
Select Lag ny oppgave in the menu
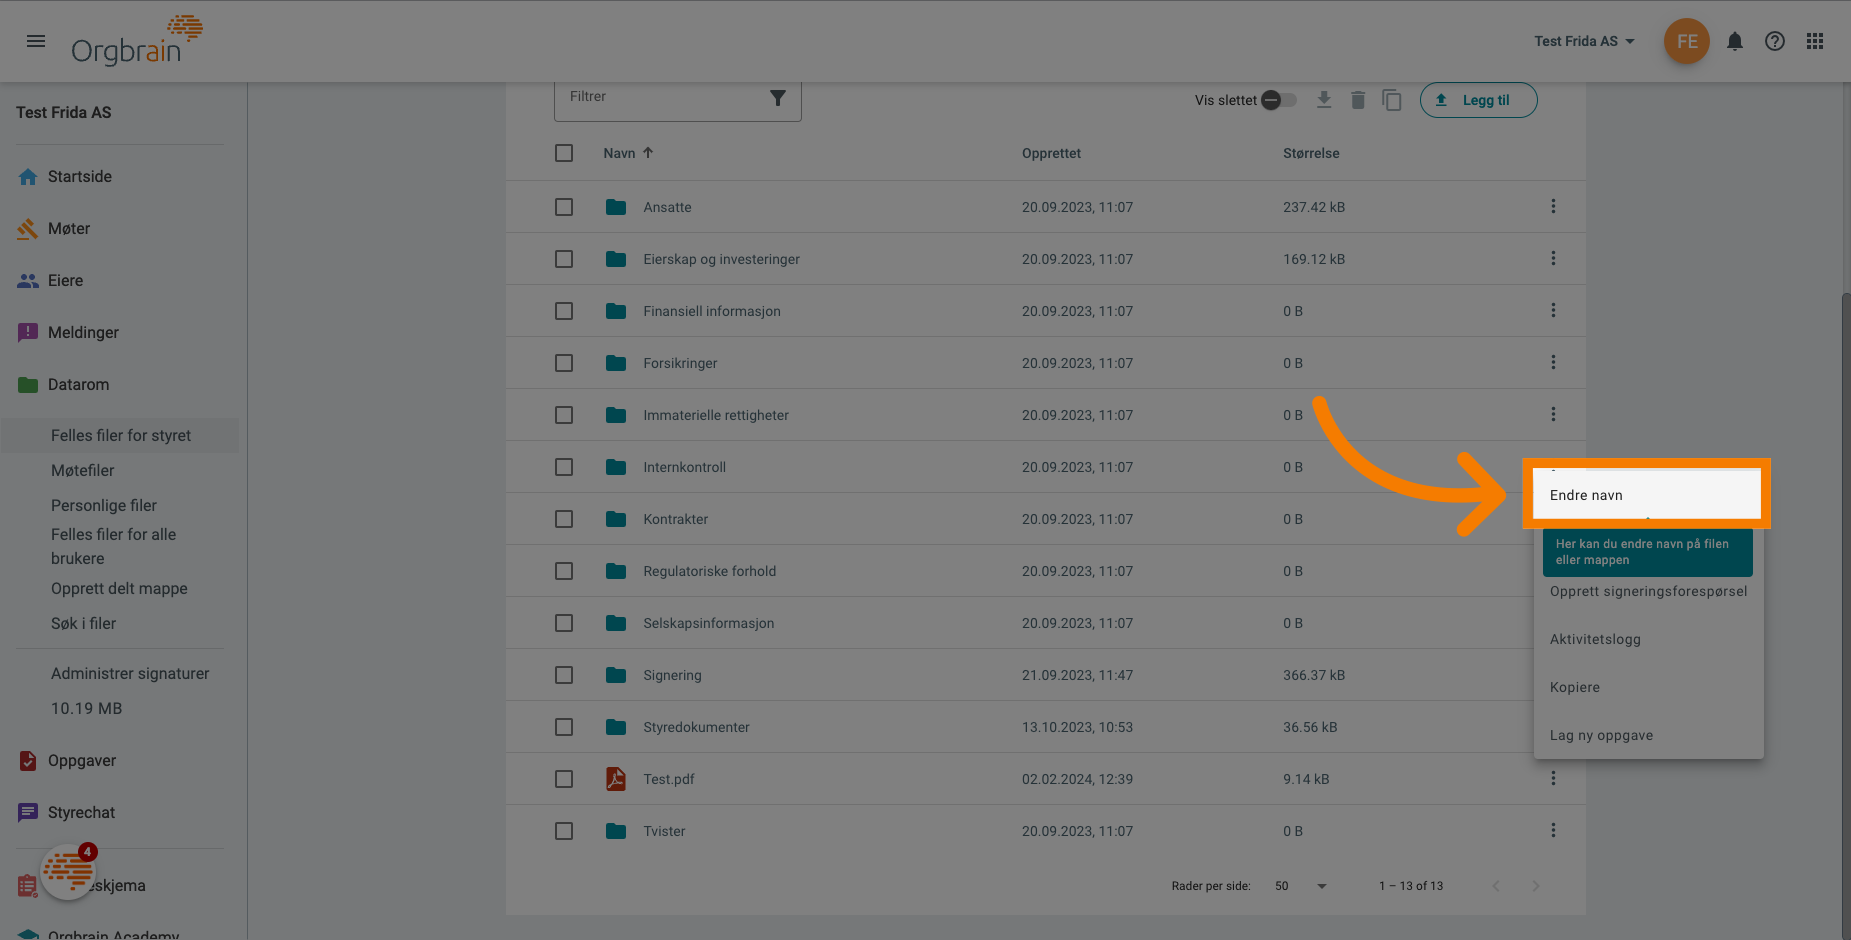[x=1648, y=735]
